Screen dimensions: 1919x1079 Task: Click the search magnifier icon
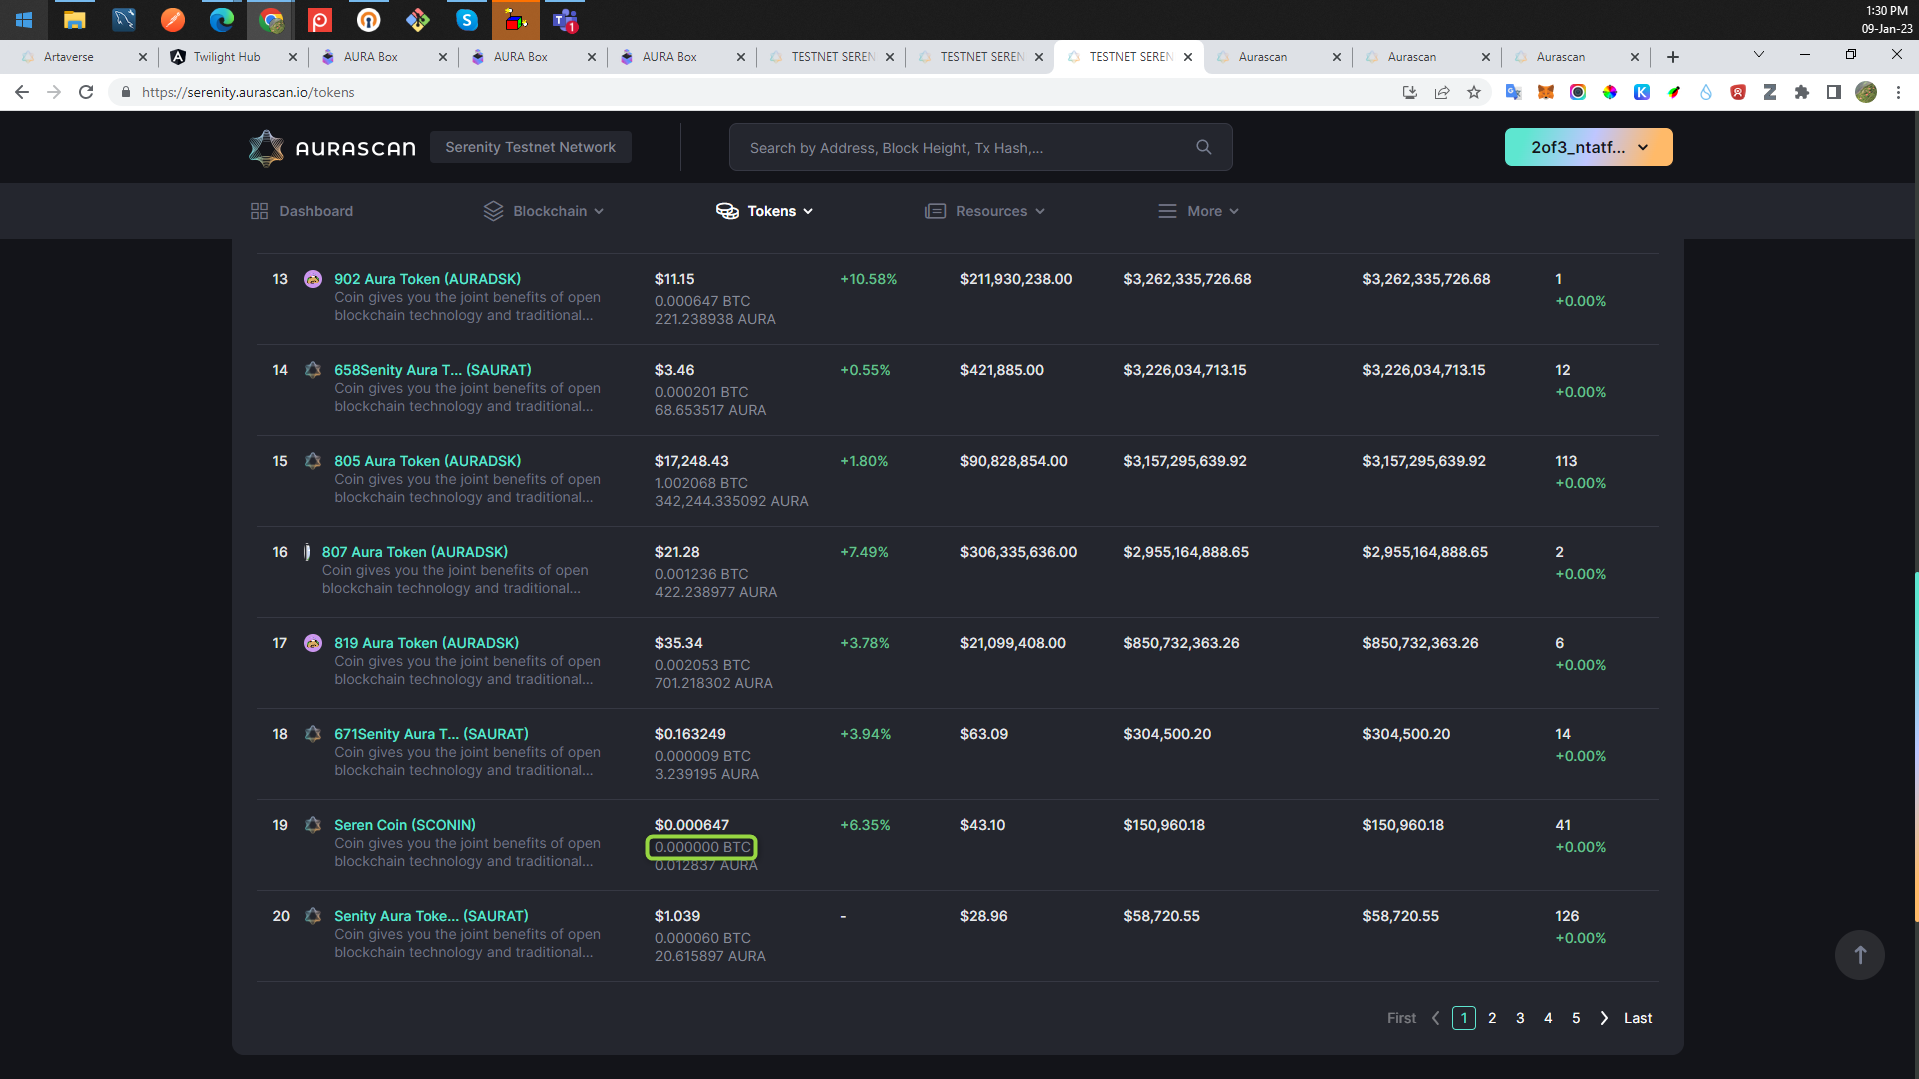1203,146
